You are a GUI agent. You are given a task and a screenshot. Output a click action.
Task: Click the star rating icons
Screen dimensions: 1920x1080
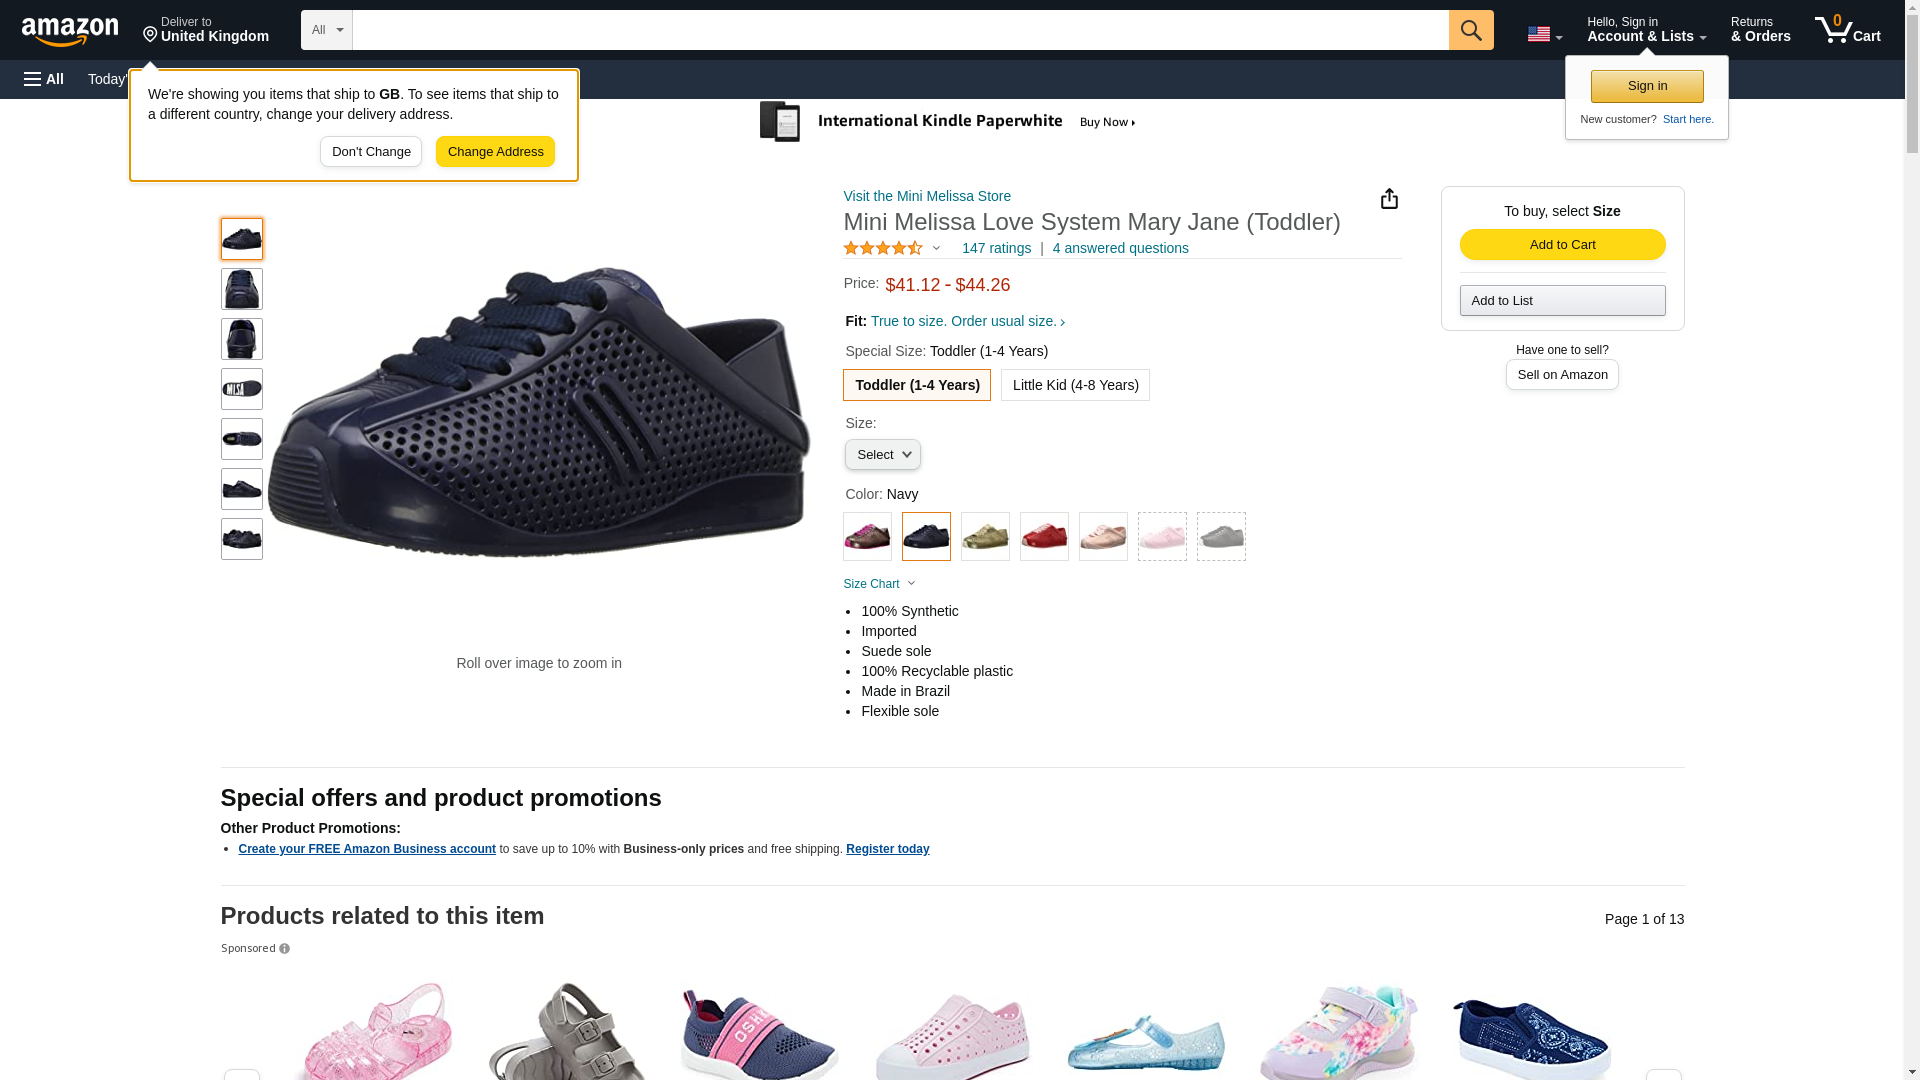[883, 248]
